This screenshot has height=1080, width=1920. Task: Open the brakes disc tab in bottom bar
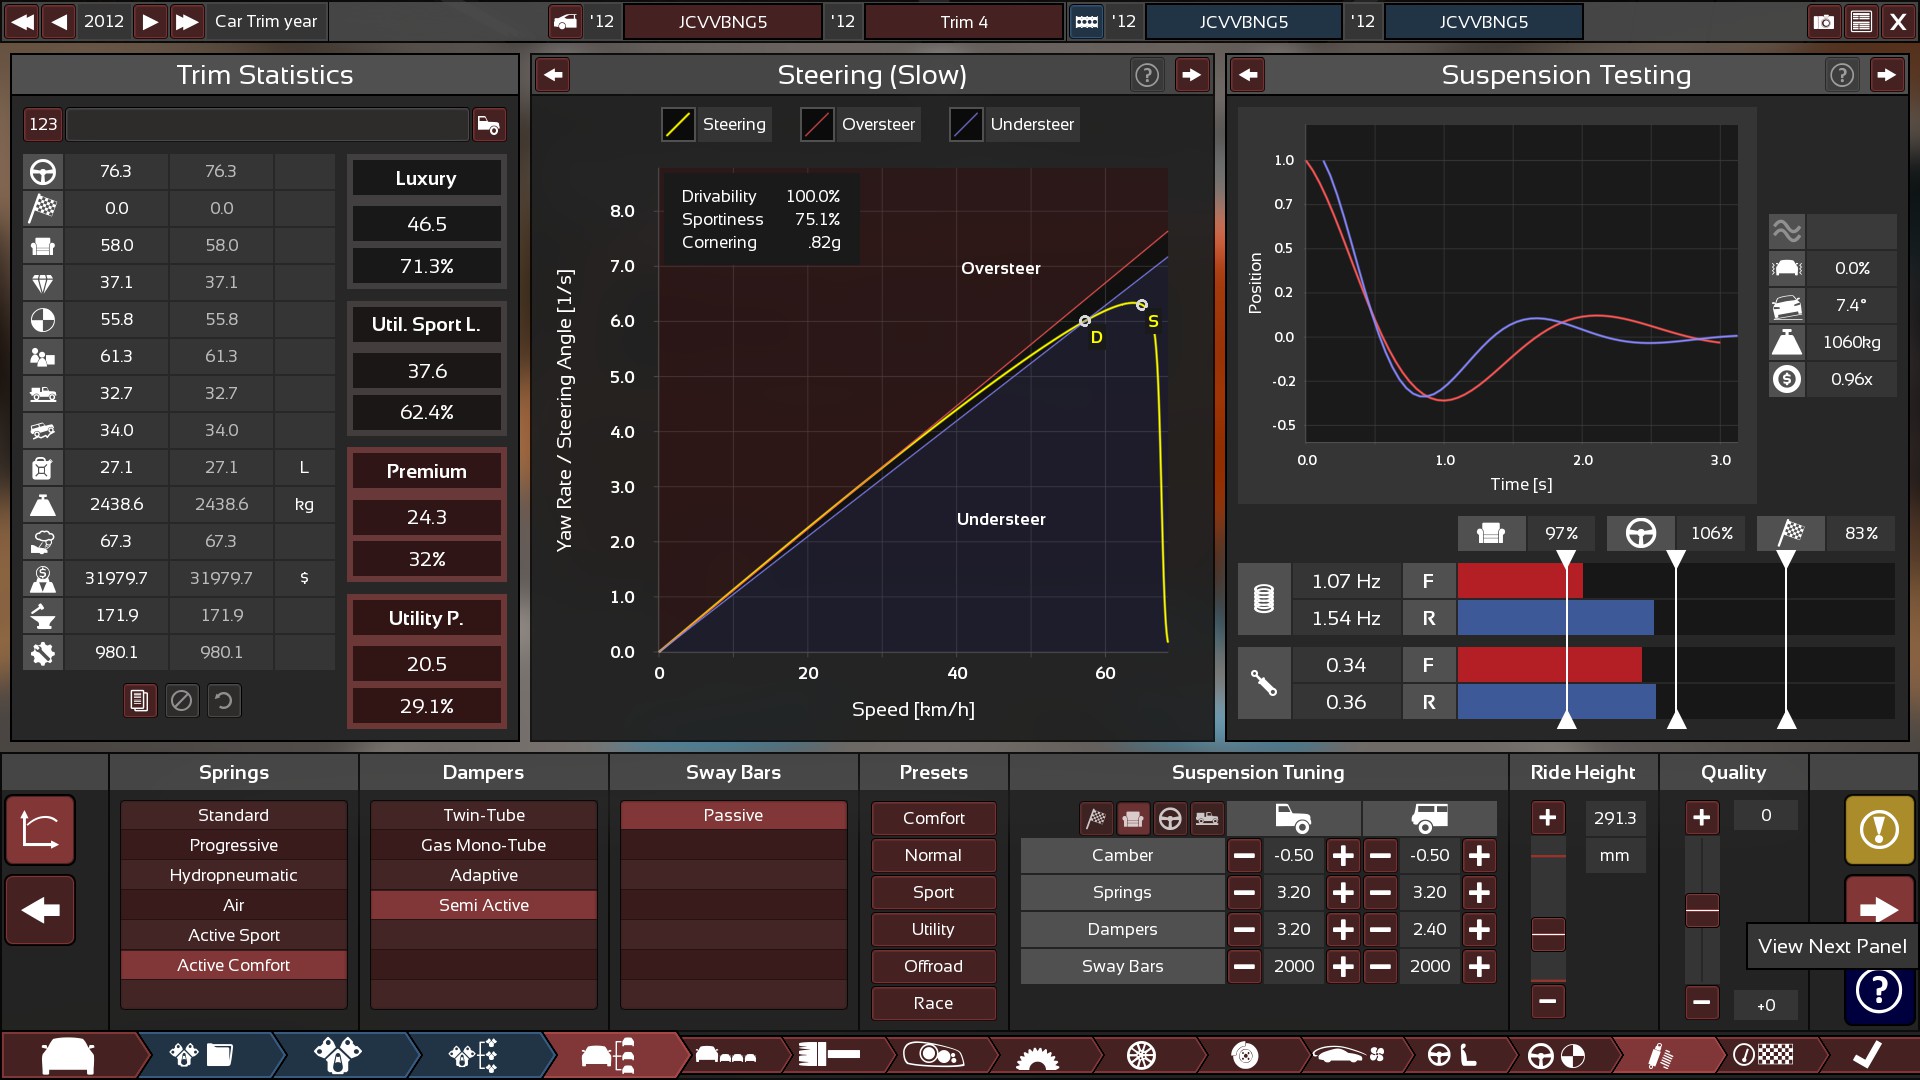click(1245, 1055)
